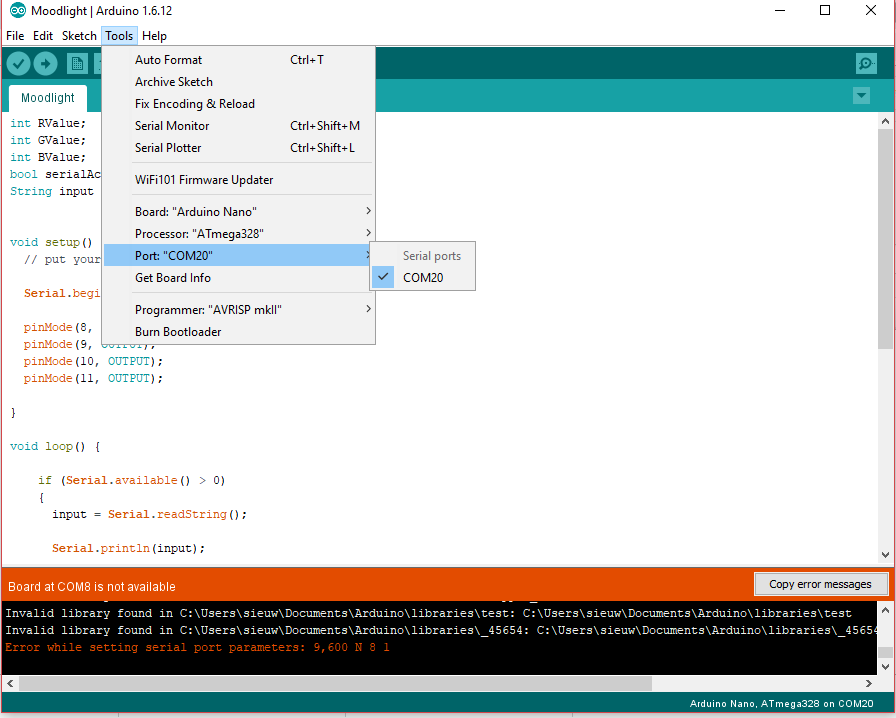
Task: Select checked COM20 serial port
Action: pos(422,278)
